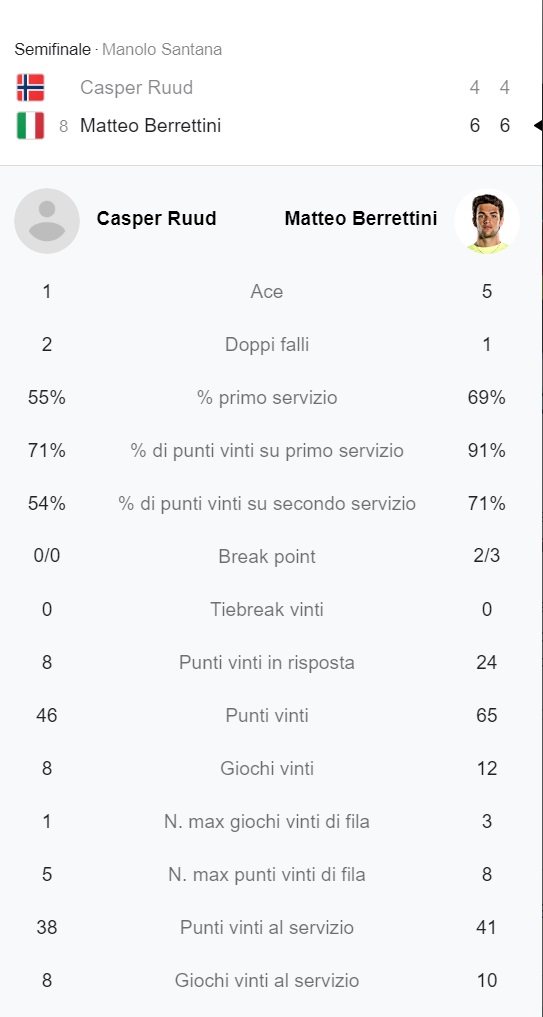Screen dimensions: 543x1017
Task: Click the Semifinale round label
Action: [53, 49]
